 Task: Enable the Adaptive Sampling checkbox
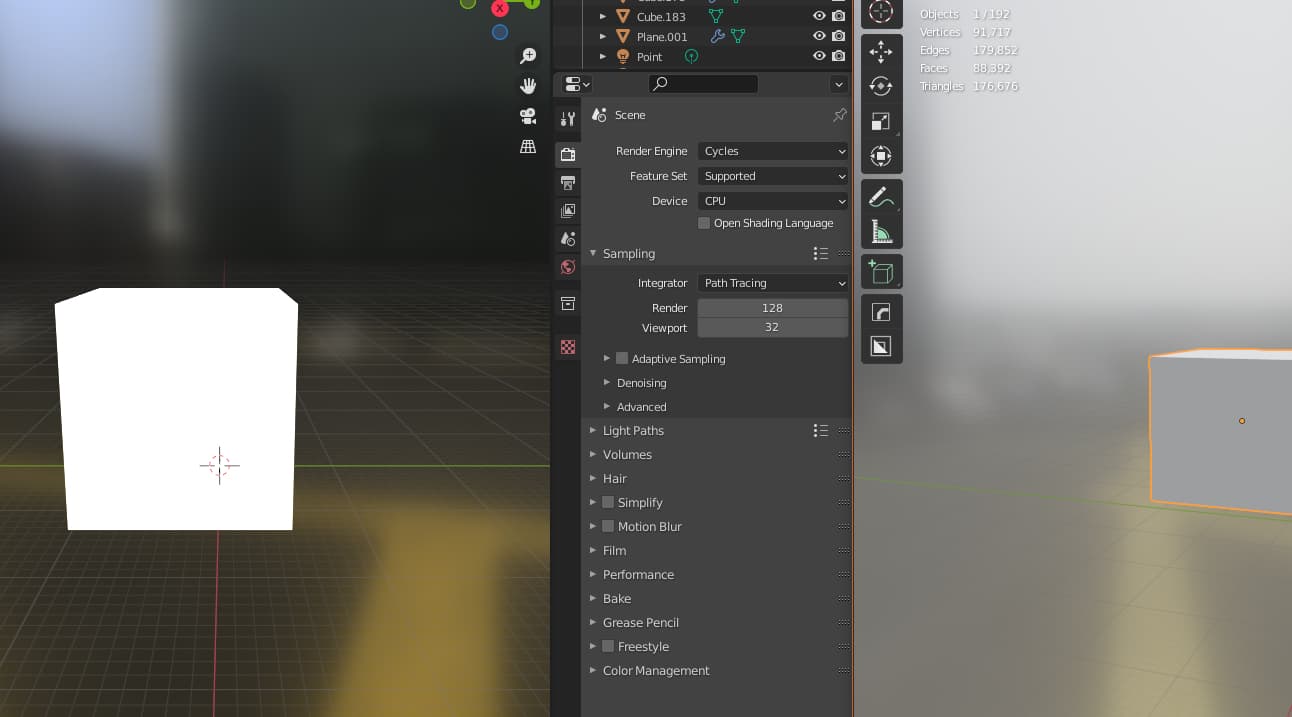(622, 358)
